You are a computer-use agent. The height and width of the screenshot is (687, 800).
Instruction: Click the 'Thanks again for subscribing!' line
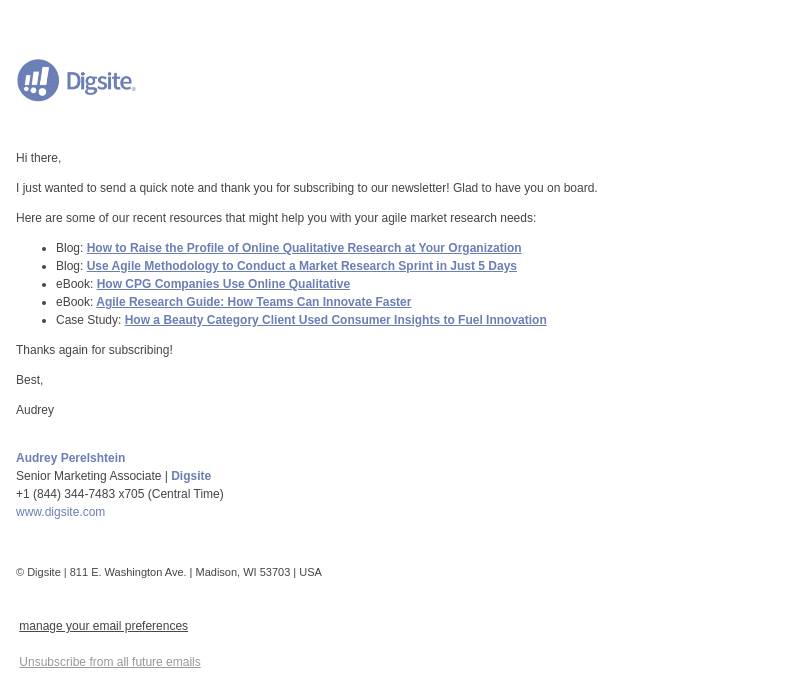coord(94,350)
